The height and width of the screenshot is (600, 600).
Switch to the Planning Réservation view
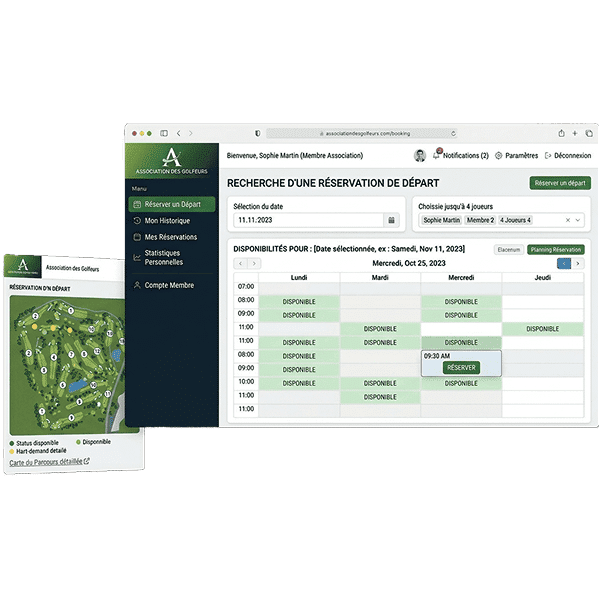pyautogui.click(x=555, y=249)
